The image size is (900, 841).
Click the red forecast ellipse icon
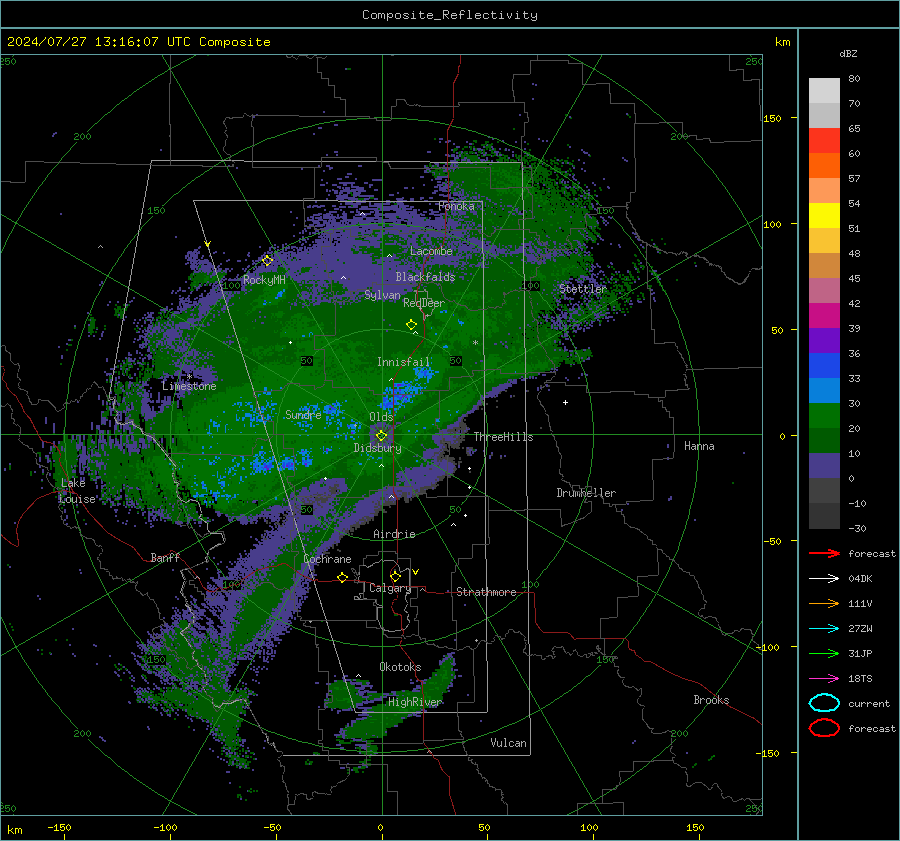coord(824,728)
